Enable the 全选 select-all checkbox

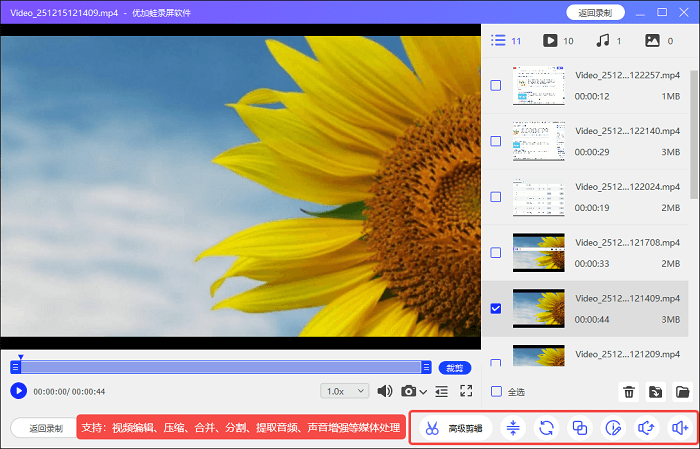[496, 392]
